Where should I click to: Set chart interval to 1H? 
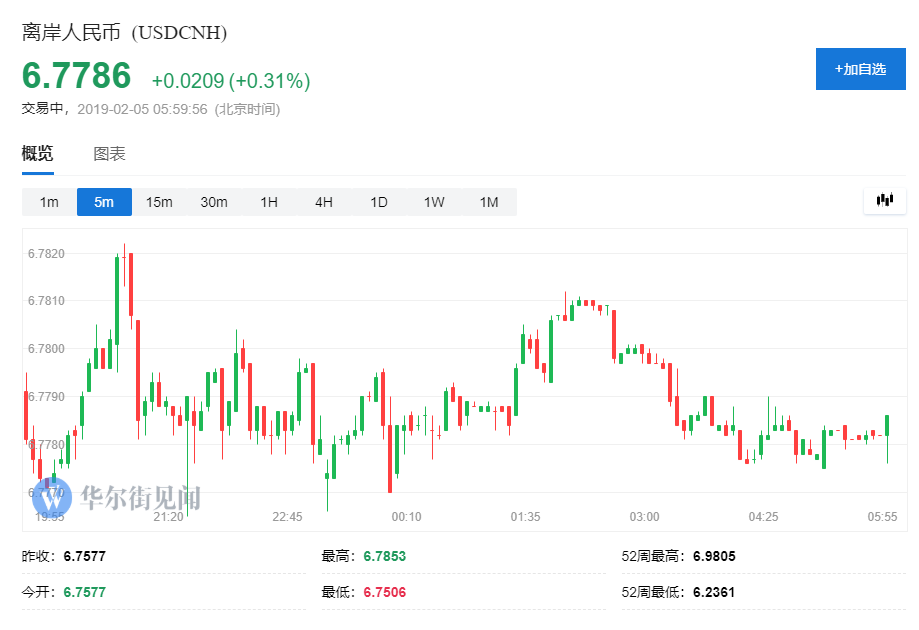click(x=269, y=202)
